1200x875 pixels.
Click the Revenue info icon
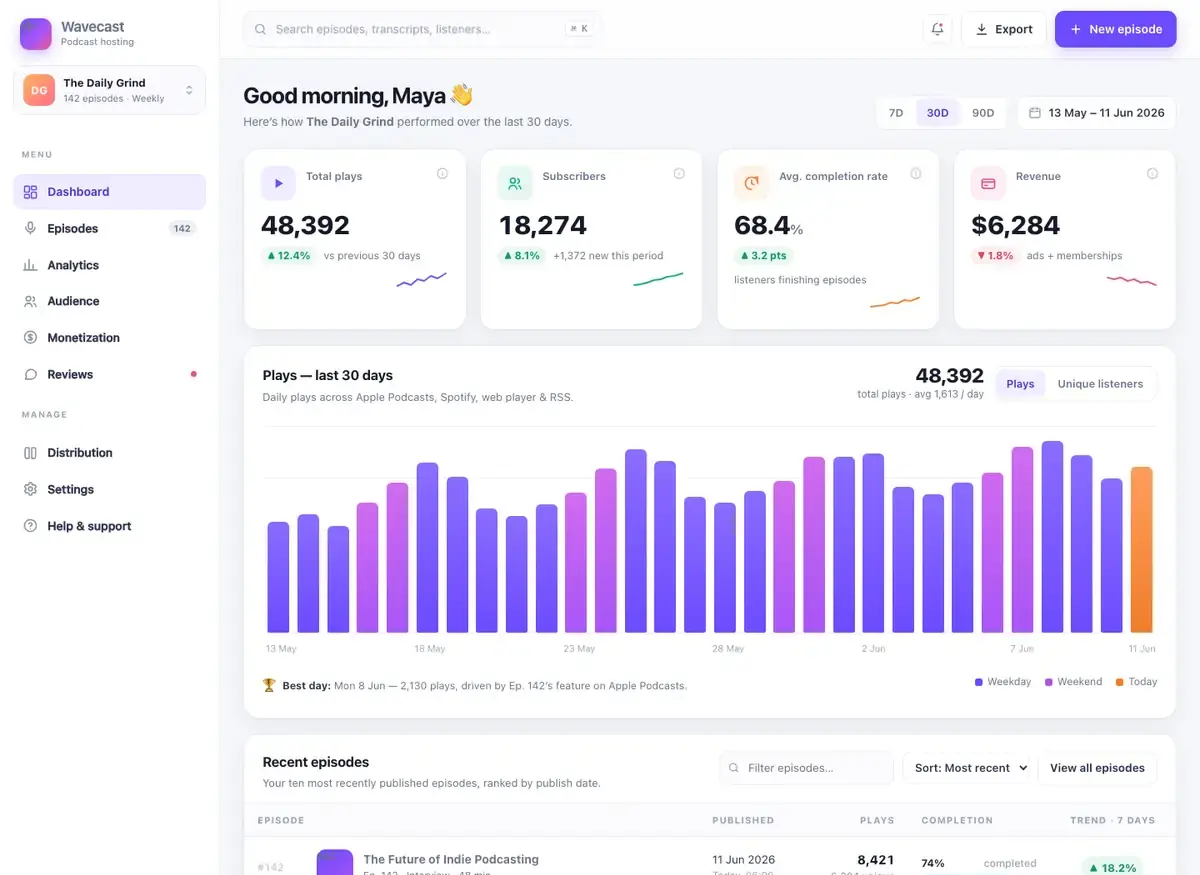[x=1152, y=174]
